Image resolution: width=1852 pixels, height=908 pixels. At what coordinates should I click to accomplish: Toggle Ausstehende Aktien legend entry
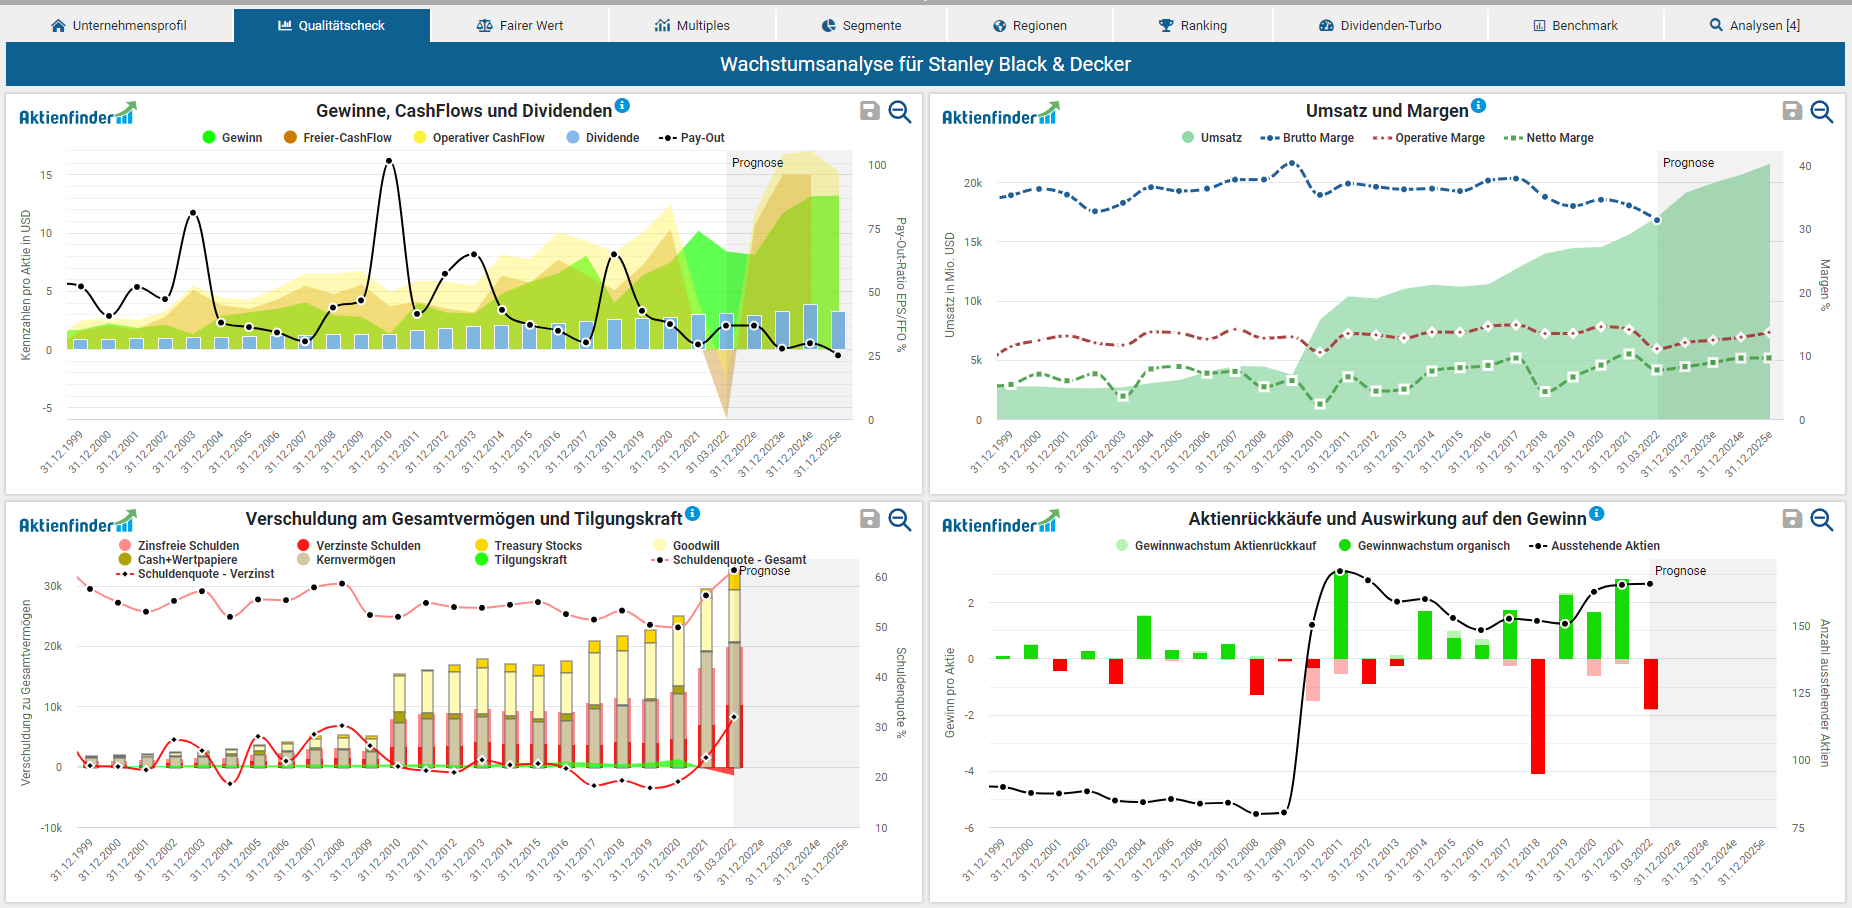1604,546
